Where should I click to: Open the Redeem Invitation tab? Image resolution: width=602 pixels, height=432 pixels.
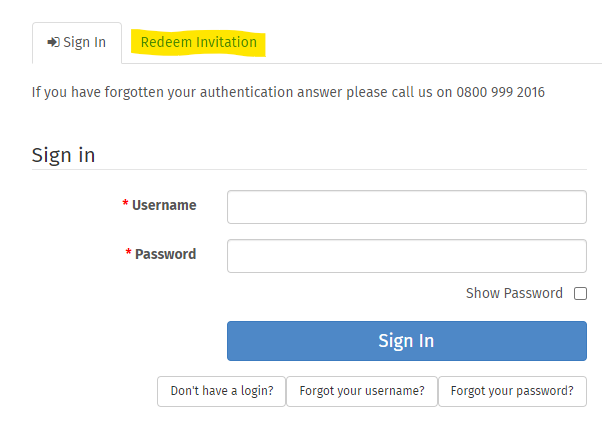(x=198, y=42)
